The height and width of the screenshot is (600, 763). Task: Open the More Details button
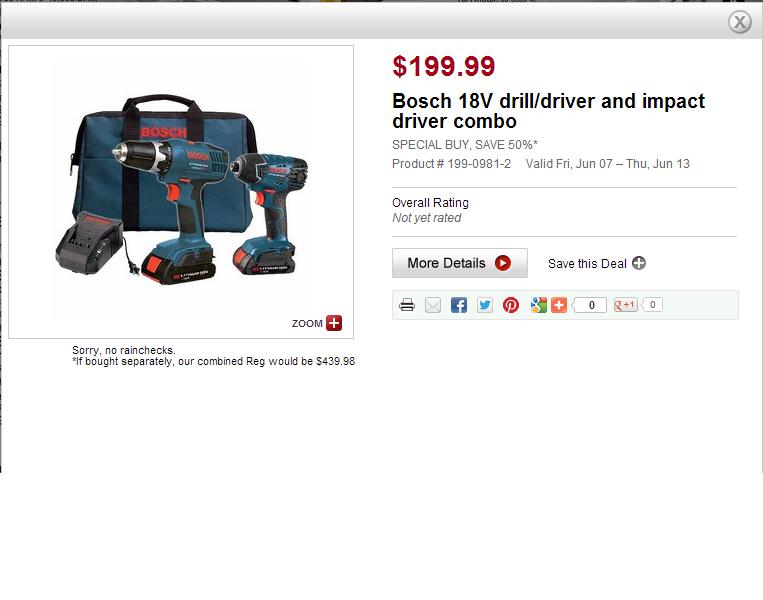pos(460,263)
